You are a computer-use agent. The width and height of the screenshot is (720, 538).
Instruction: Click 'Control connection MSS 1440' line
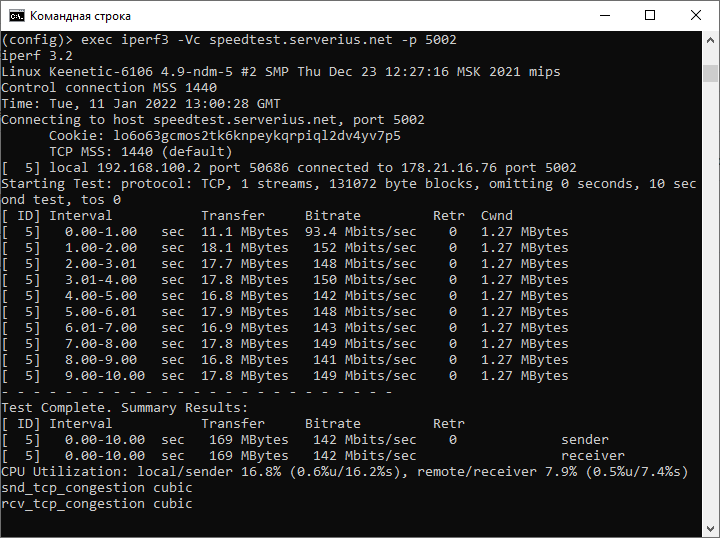point(109,88)
